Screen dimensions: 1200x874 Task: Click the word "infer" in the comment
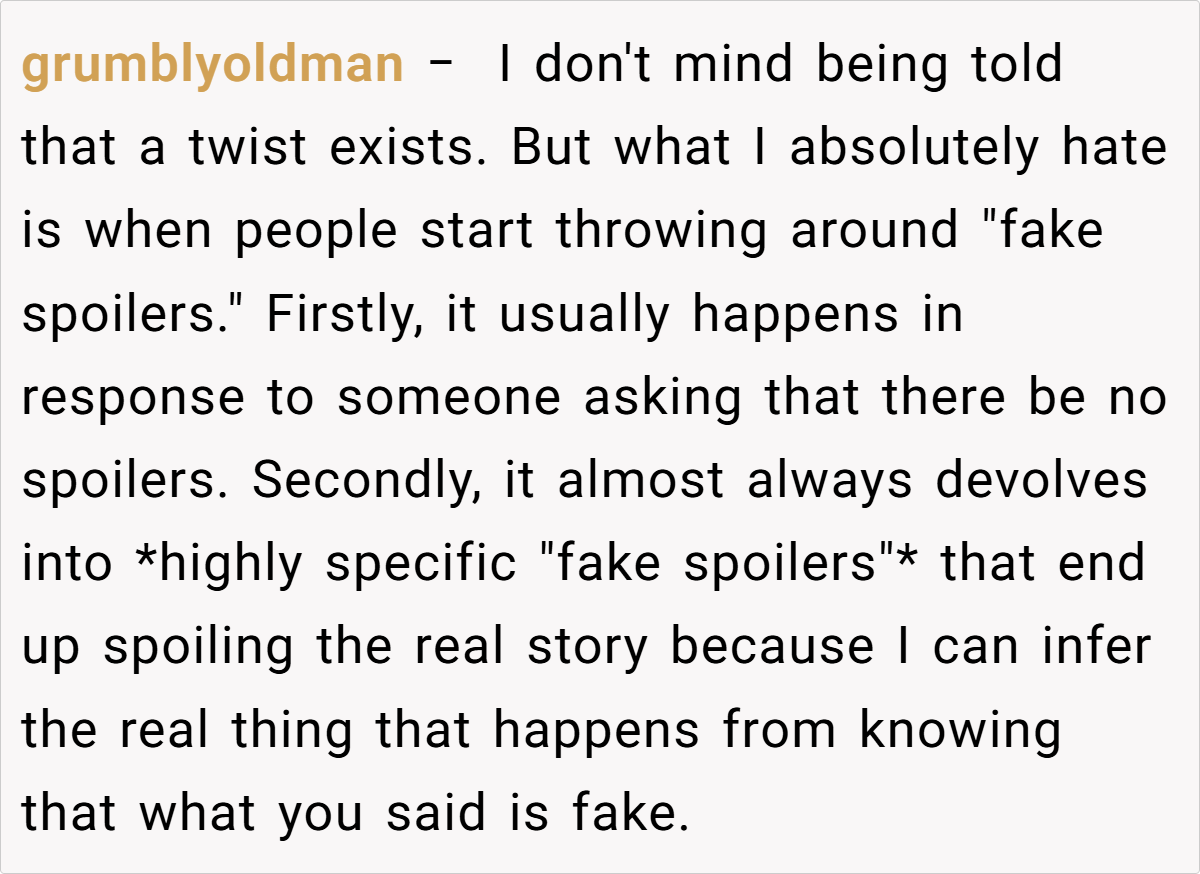1096,647
